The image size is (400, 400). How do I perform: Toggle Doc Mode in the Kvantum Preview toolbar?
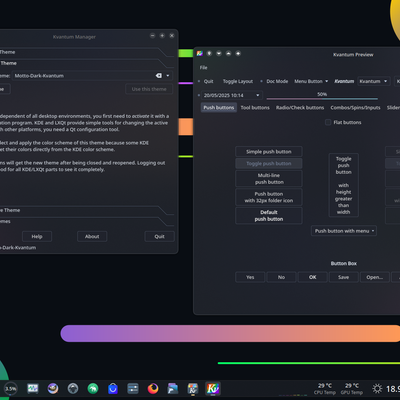click(x=277, y=81)
